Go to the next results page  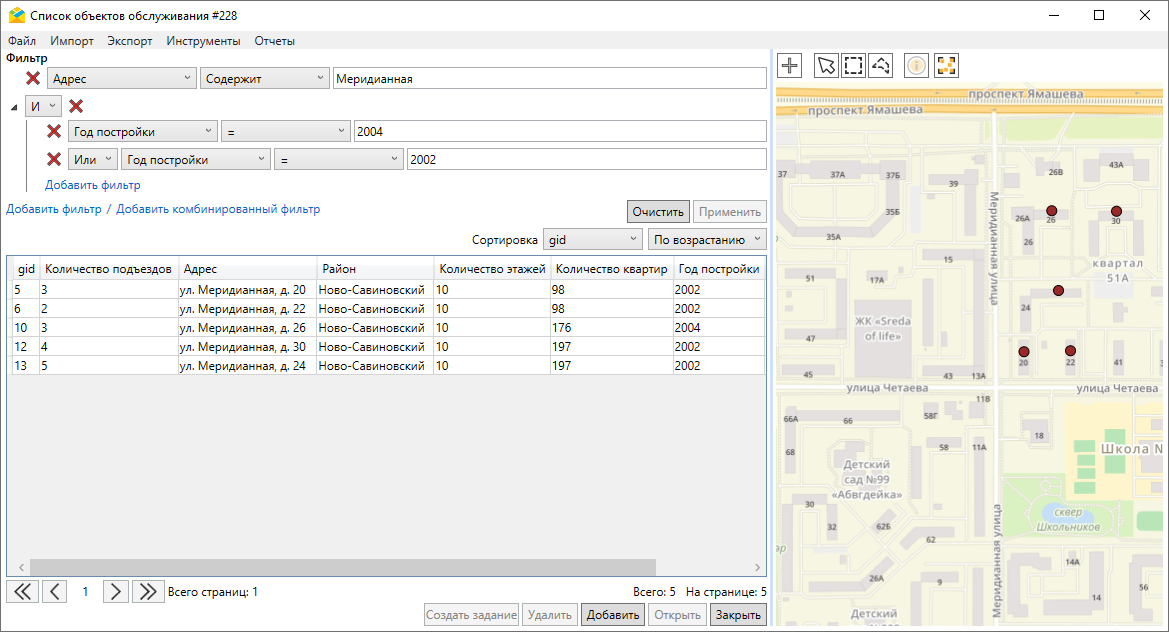pos(116,591)
